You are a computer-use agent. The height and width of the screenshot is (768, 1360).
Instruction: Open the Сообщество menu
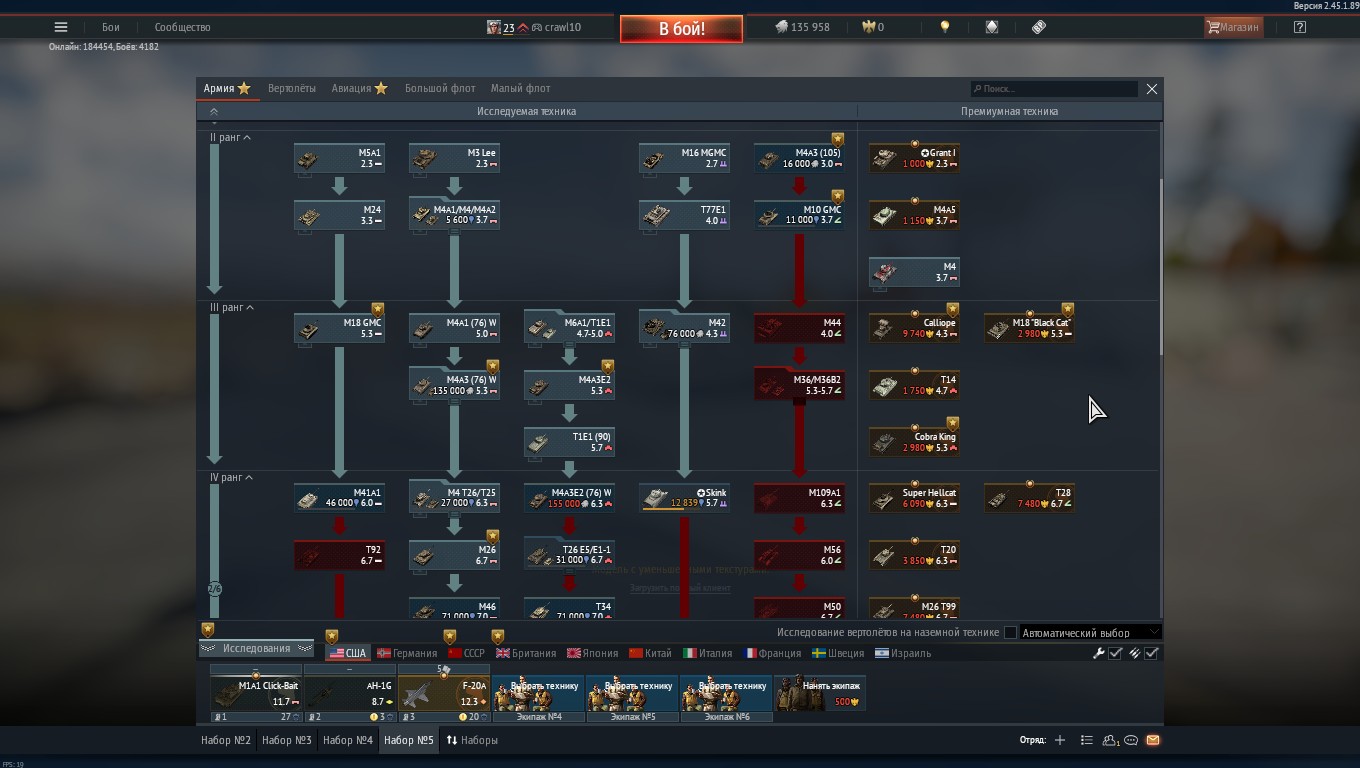point(182,27)
